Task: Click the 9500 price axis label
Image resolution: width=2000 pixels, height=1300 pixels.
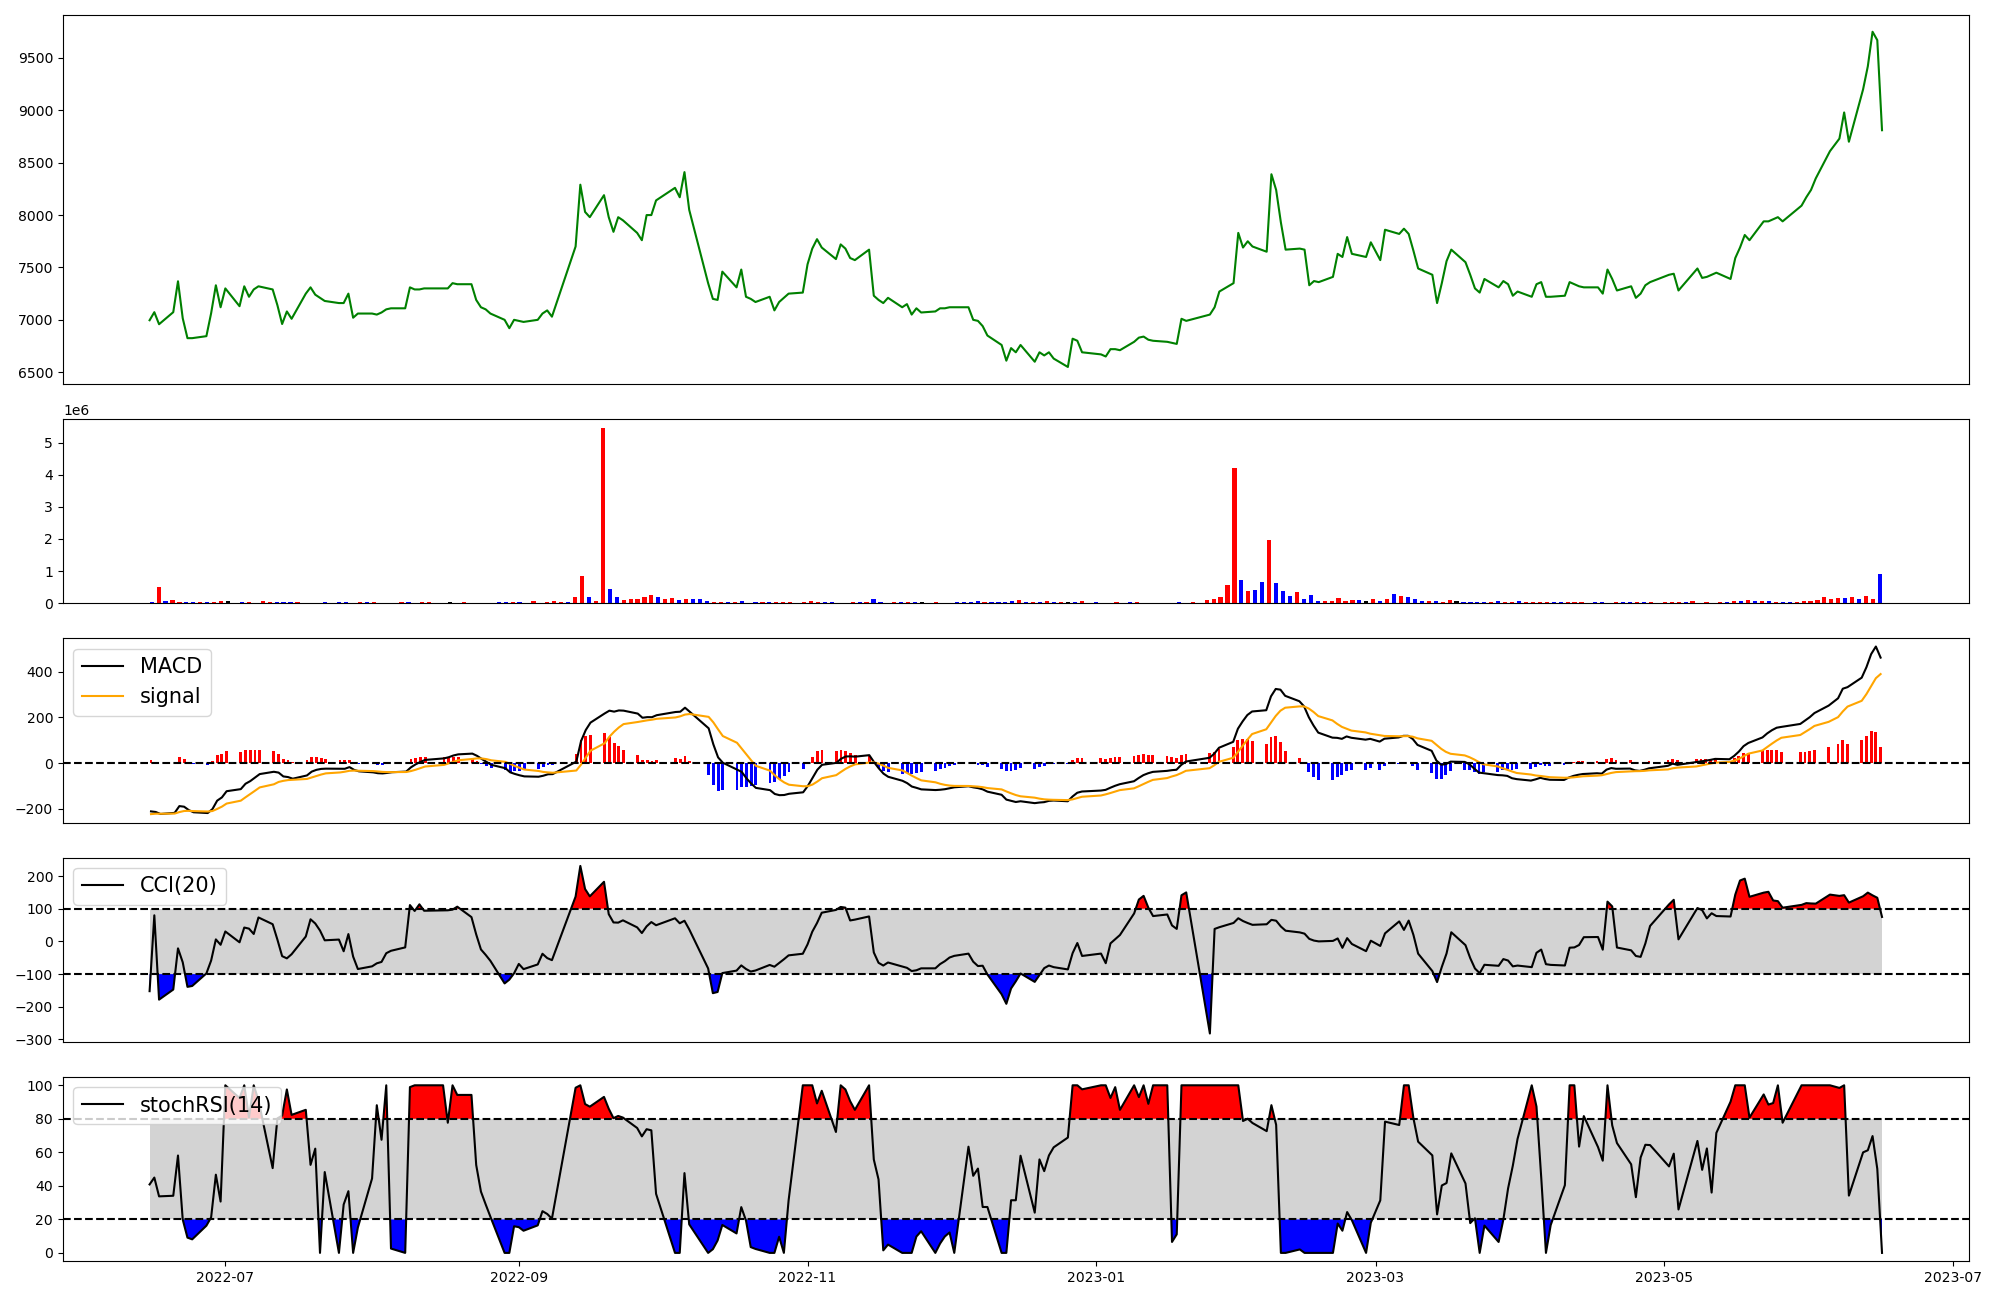Action: [x=36, y=58]
